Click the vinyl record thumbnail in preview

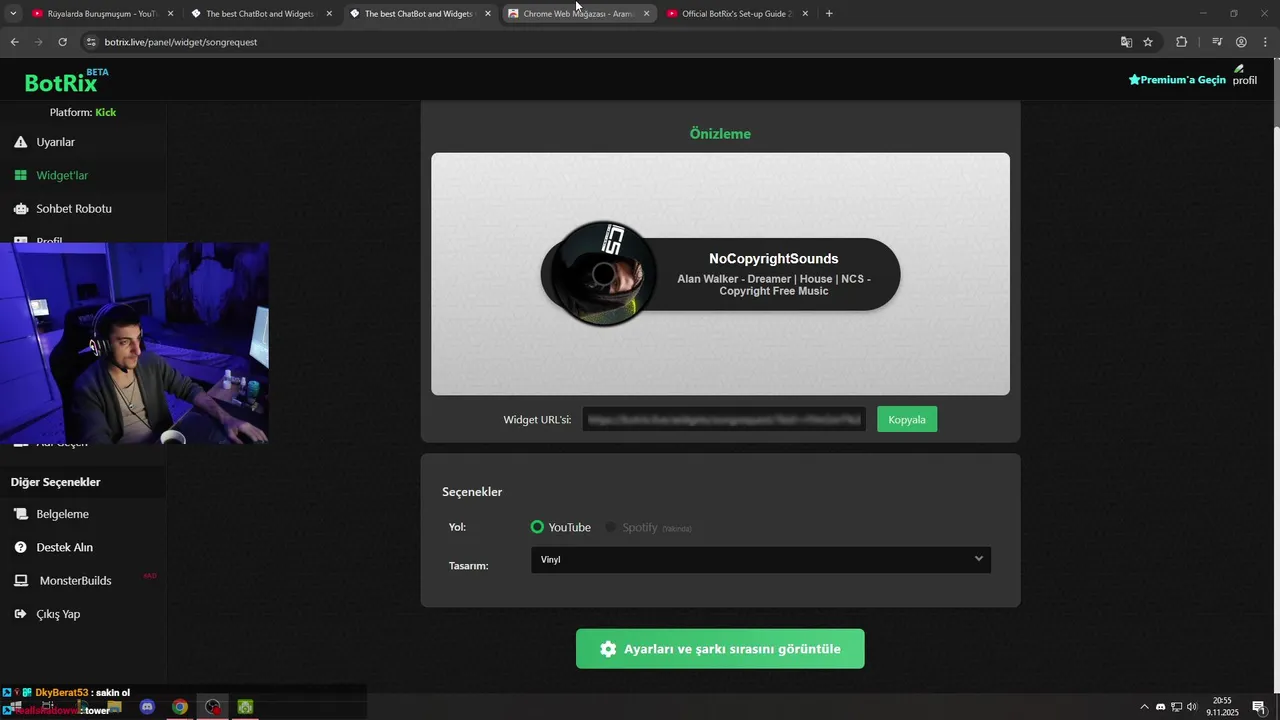pos(603,274)
